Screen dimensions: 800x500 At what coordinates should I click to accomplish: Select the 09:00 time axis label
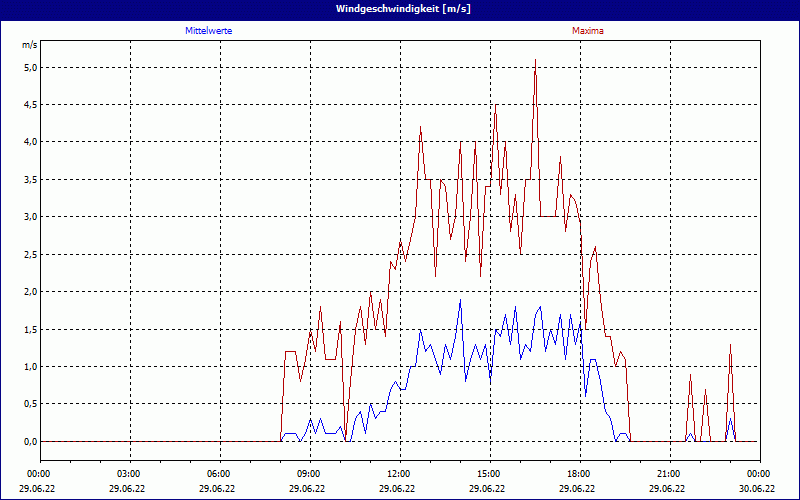(309, 474)
